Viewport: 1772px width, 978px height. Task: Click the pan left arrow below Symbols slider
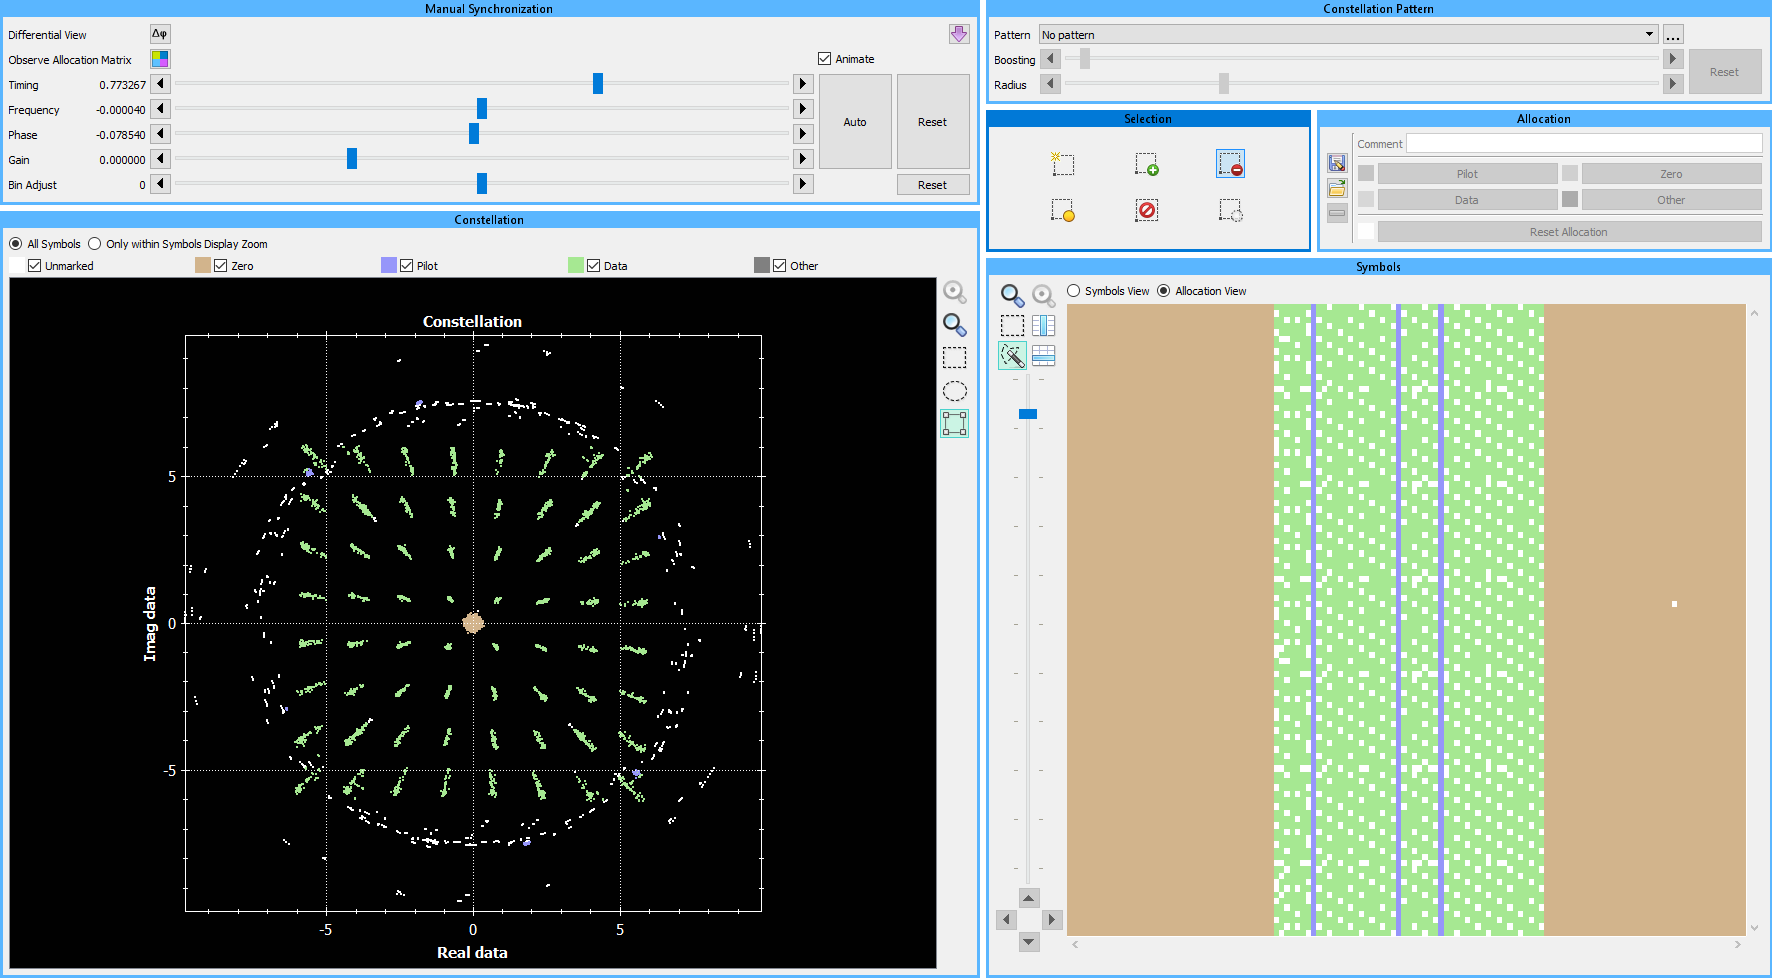click(x=1007, y=920)
